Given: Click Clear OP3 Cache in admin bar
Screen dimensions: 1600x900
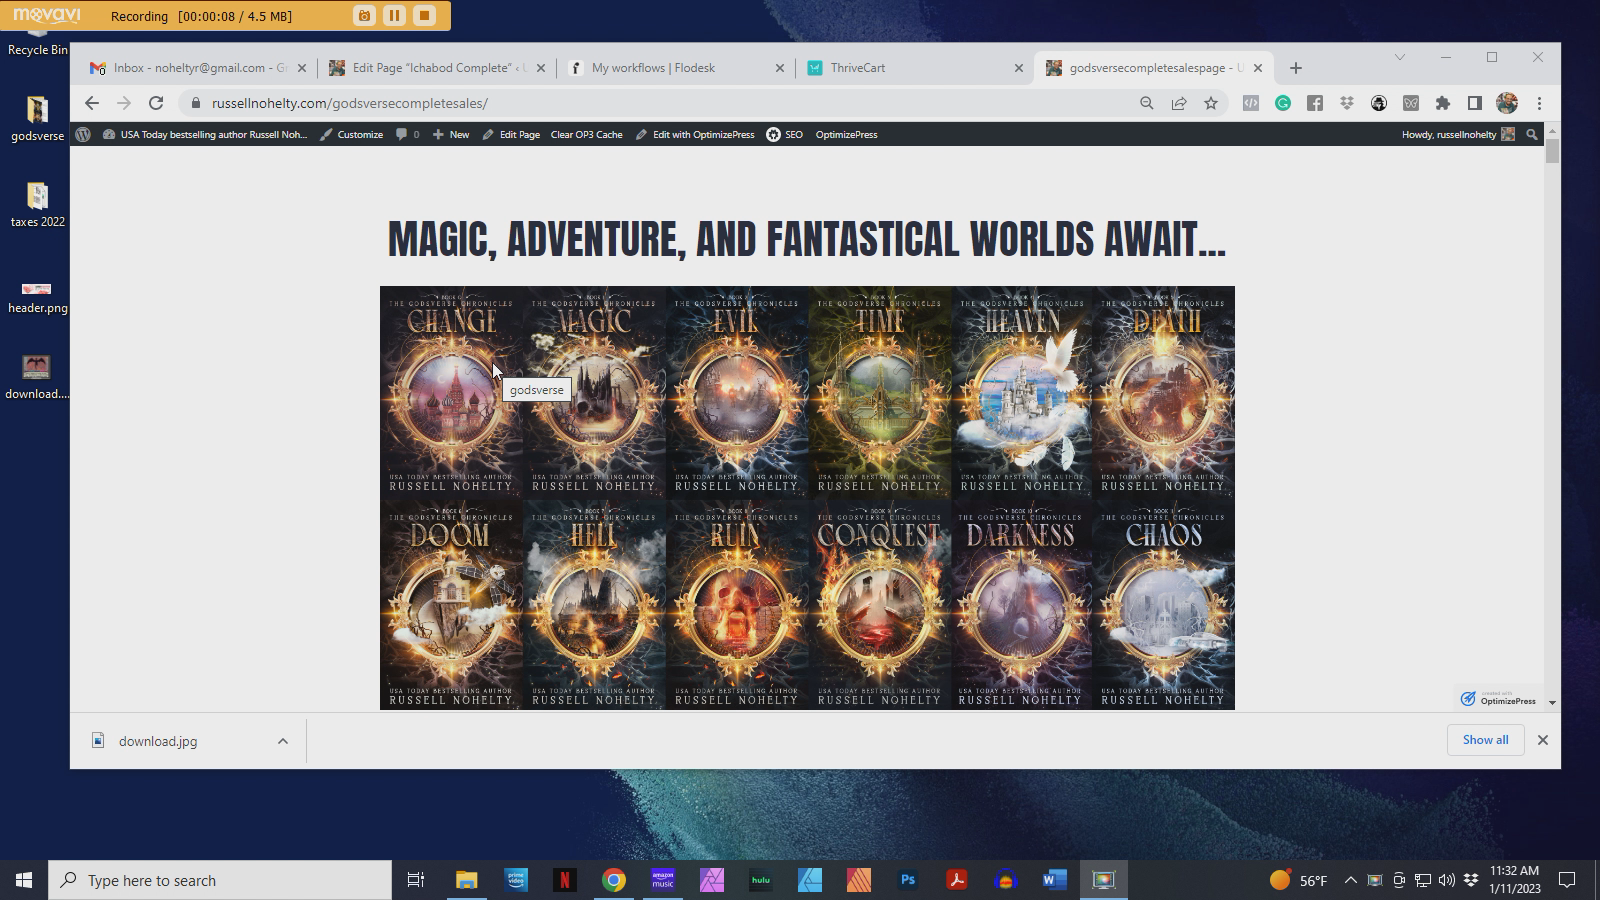Looking at the screenshot, I should [586, 134].
